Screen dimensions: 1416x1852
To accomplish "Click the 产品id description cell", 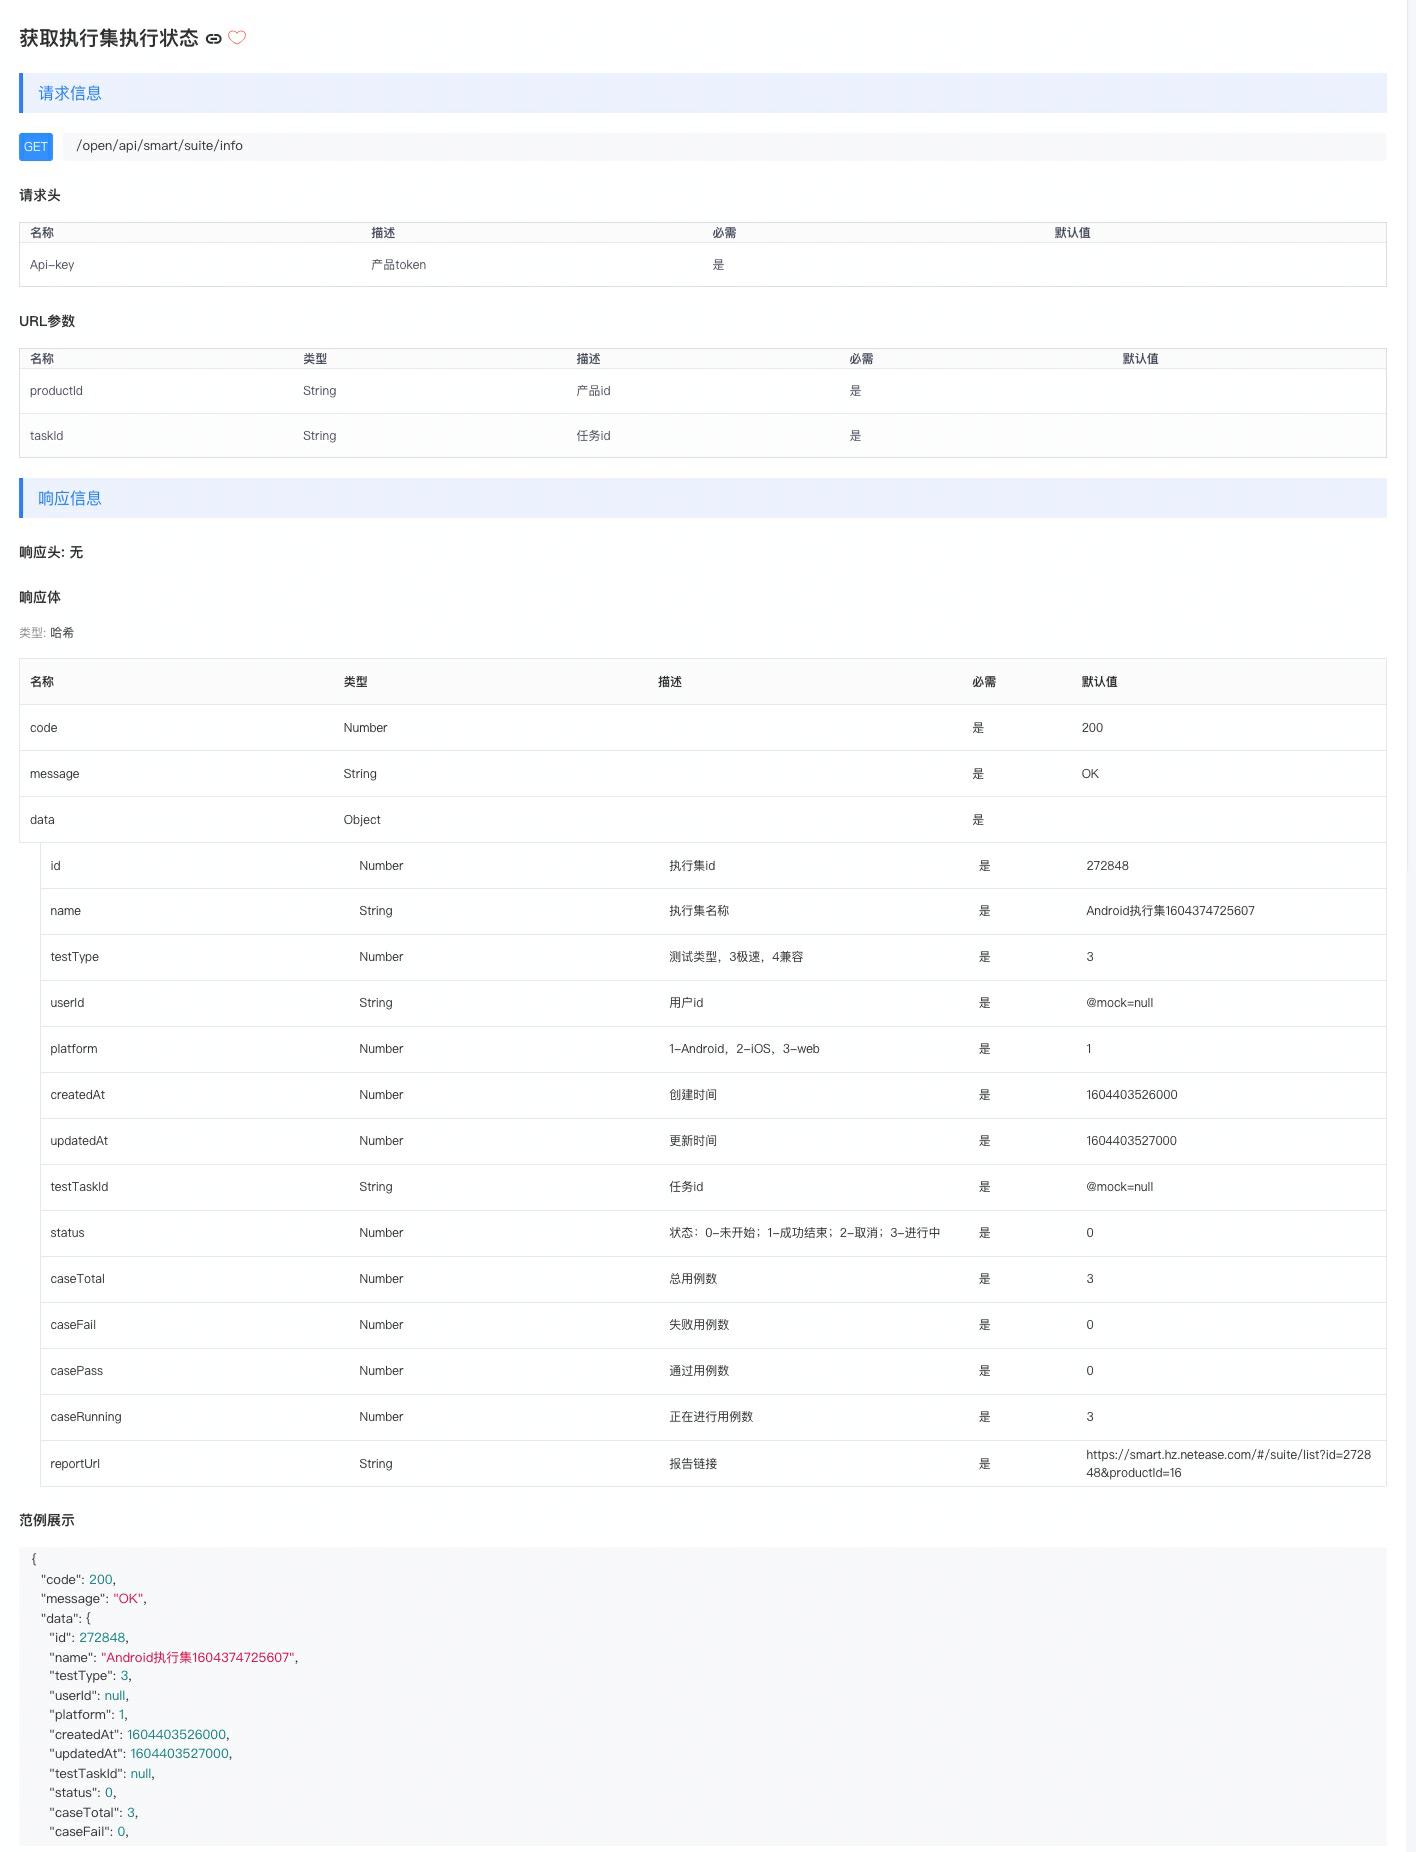I will pos(593,391).
